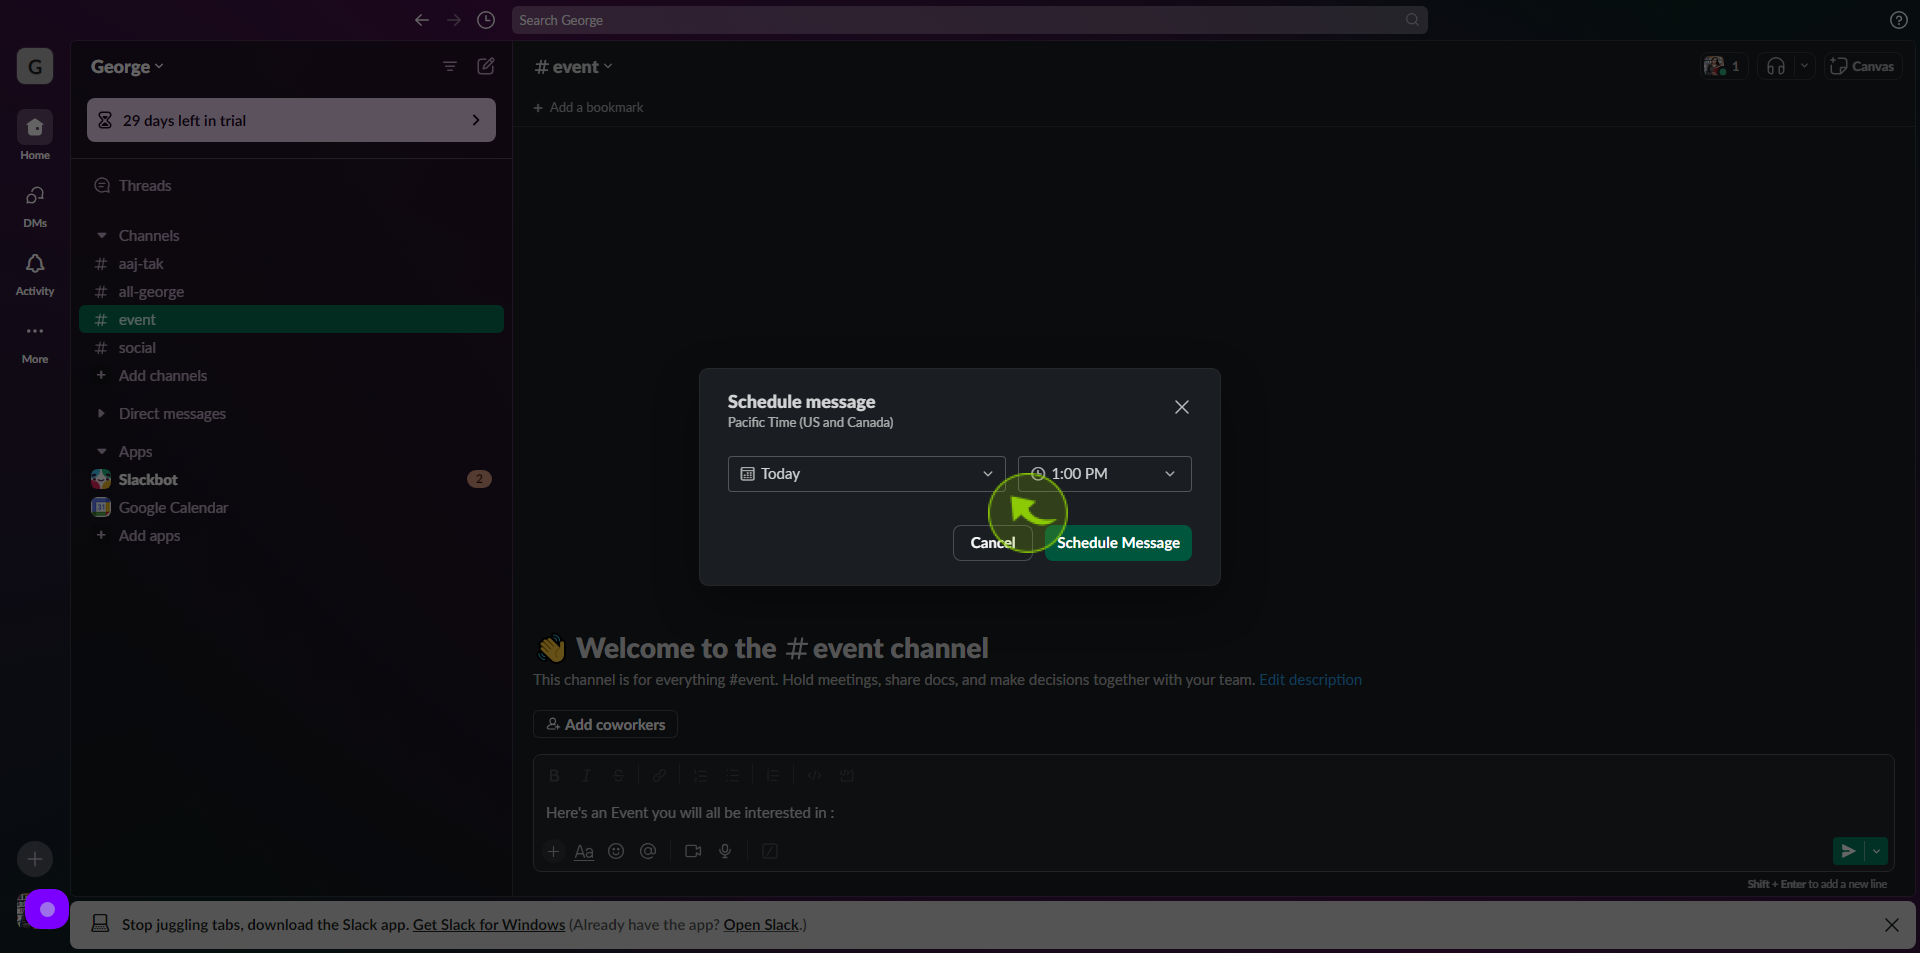Toggle bold formatting in composer
Image resolution: width=1920 pixels, height=953 pixels.
tap(554, 776)
